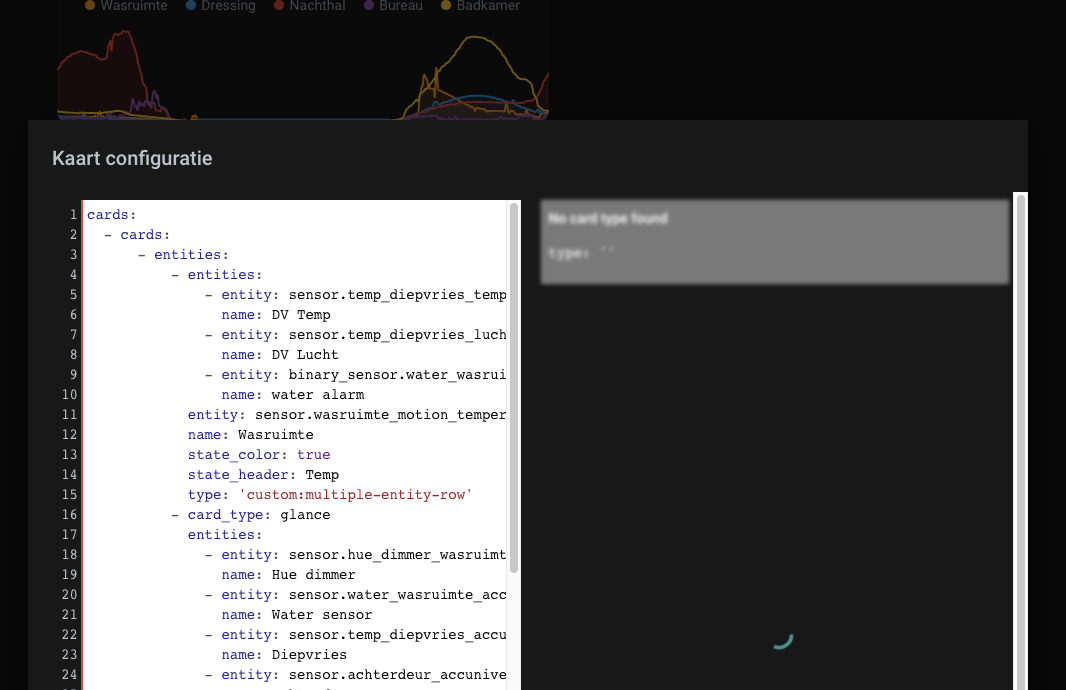Click the Wasruimte legend color dot
This screenshot has width=1066, height=690.
(x=91, y=6)
